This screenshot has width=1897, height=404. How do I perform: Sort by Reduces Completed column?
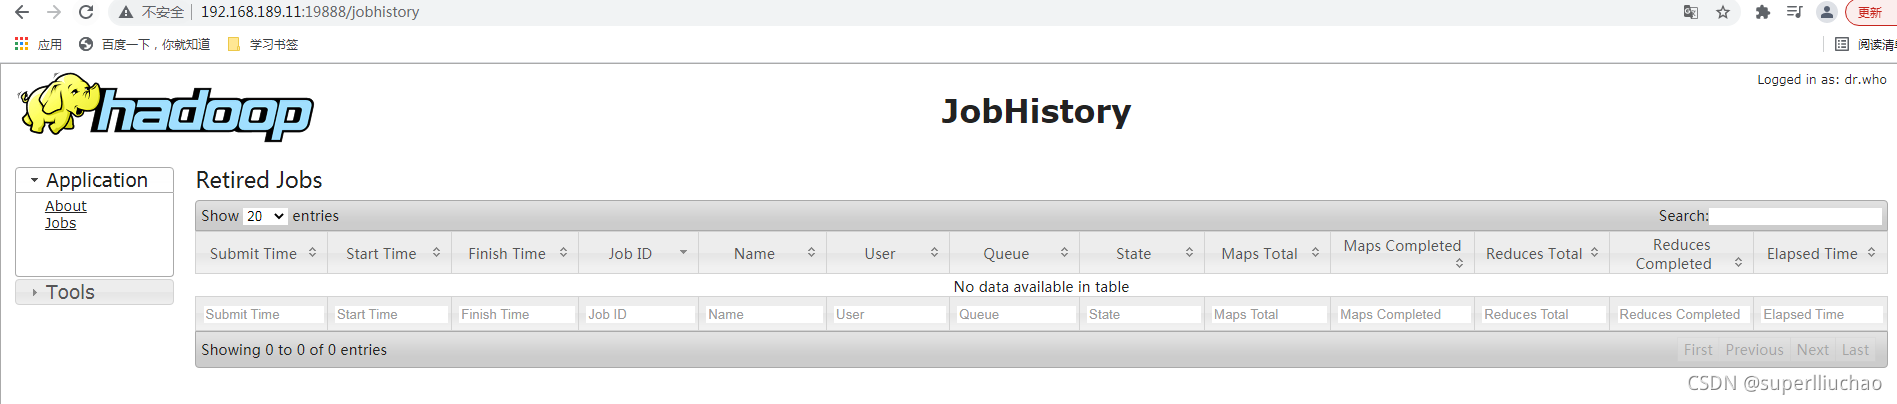(1681, 254)
